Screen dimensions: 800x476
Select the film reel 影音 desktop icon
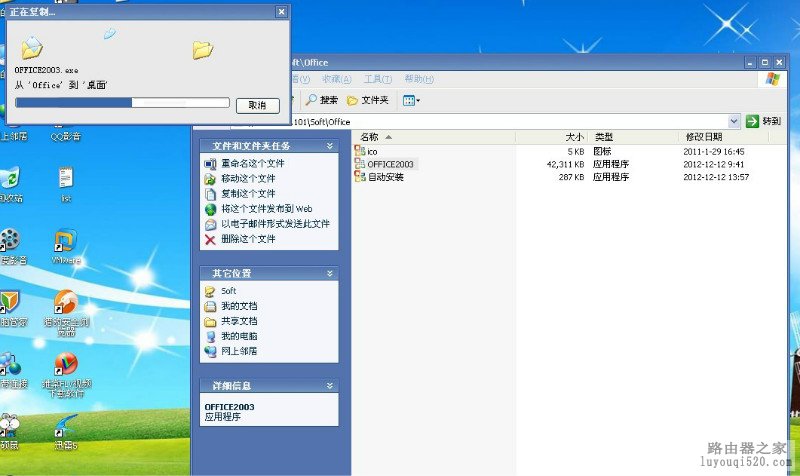pos(11,246)
